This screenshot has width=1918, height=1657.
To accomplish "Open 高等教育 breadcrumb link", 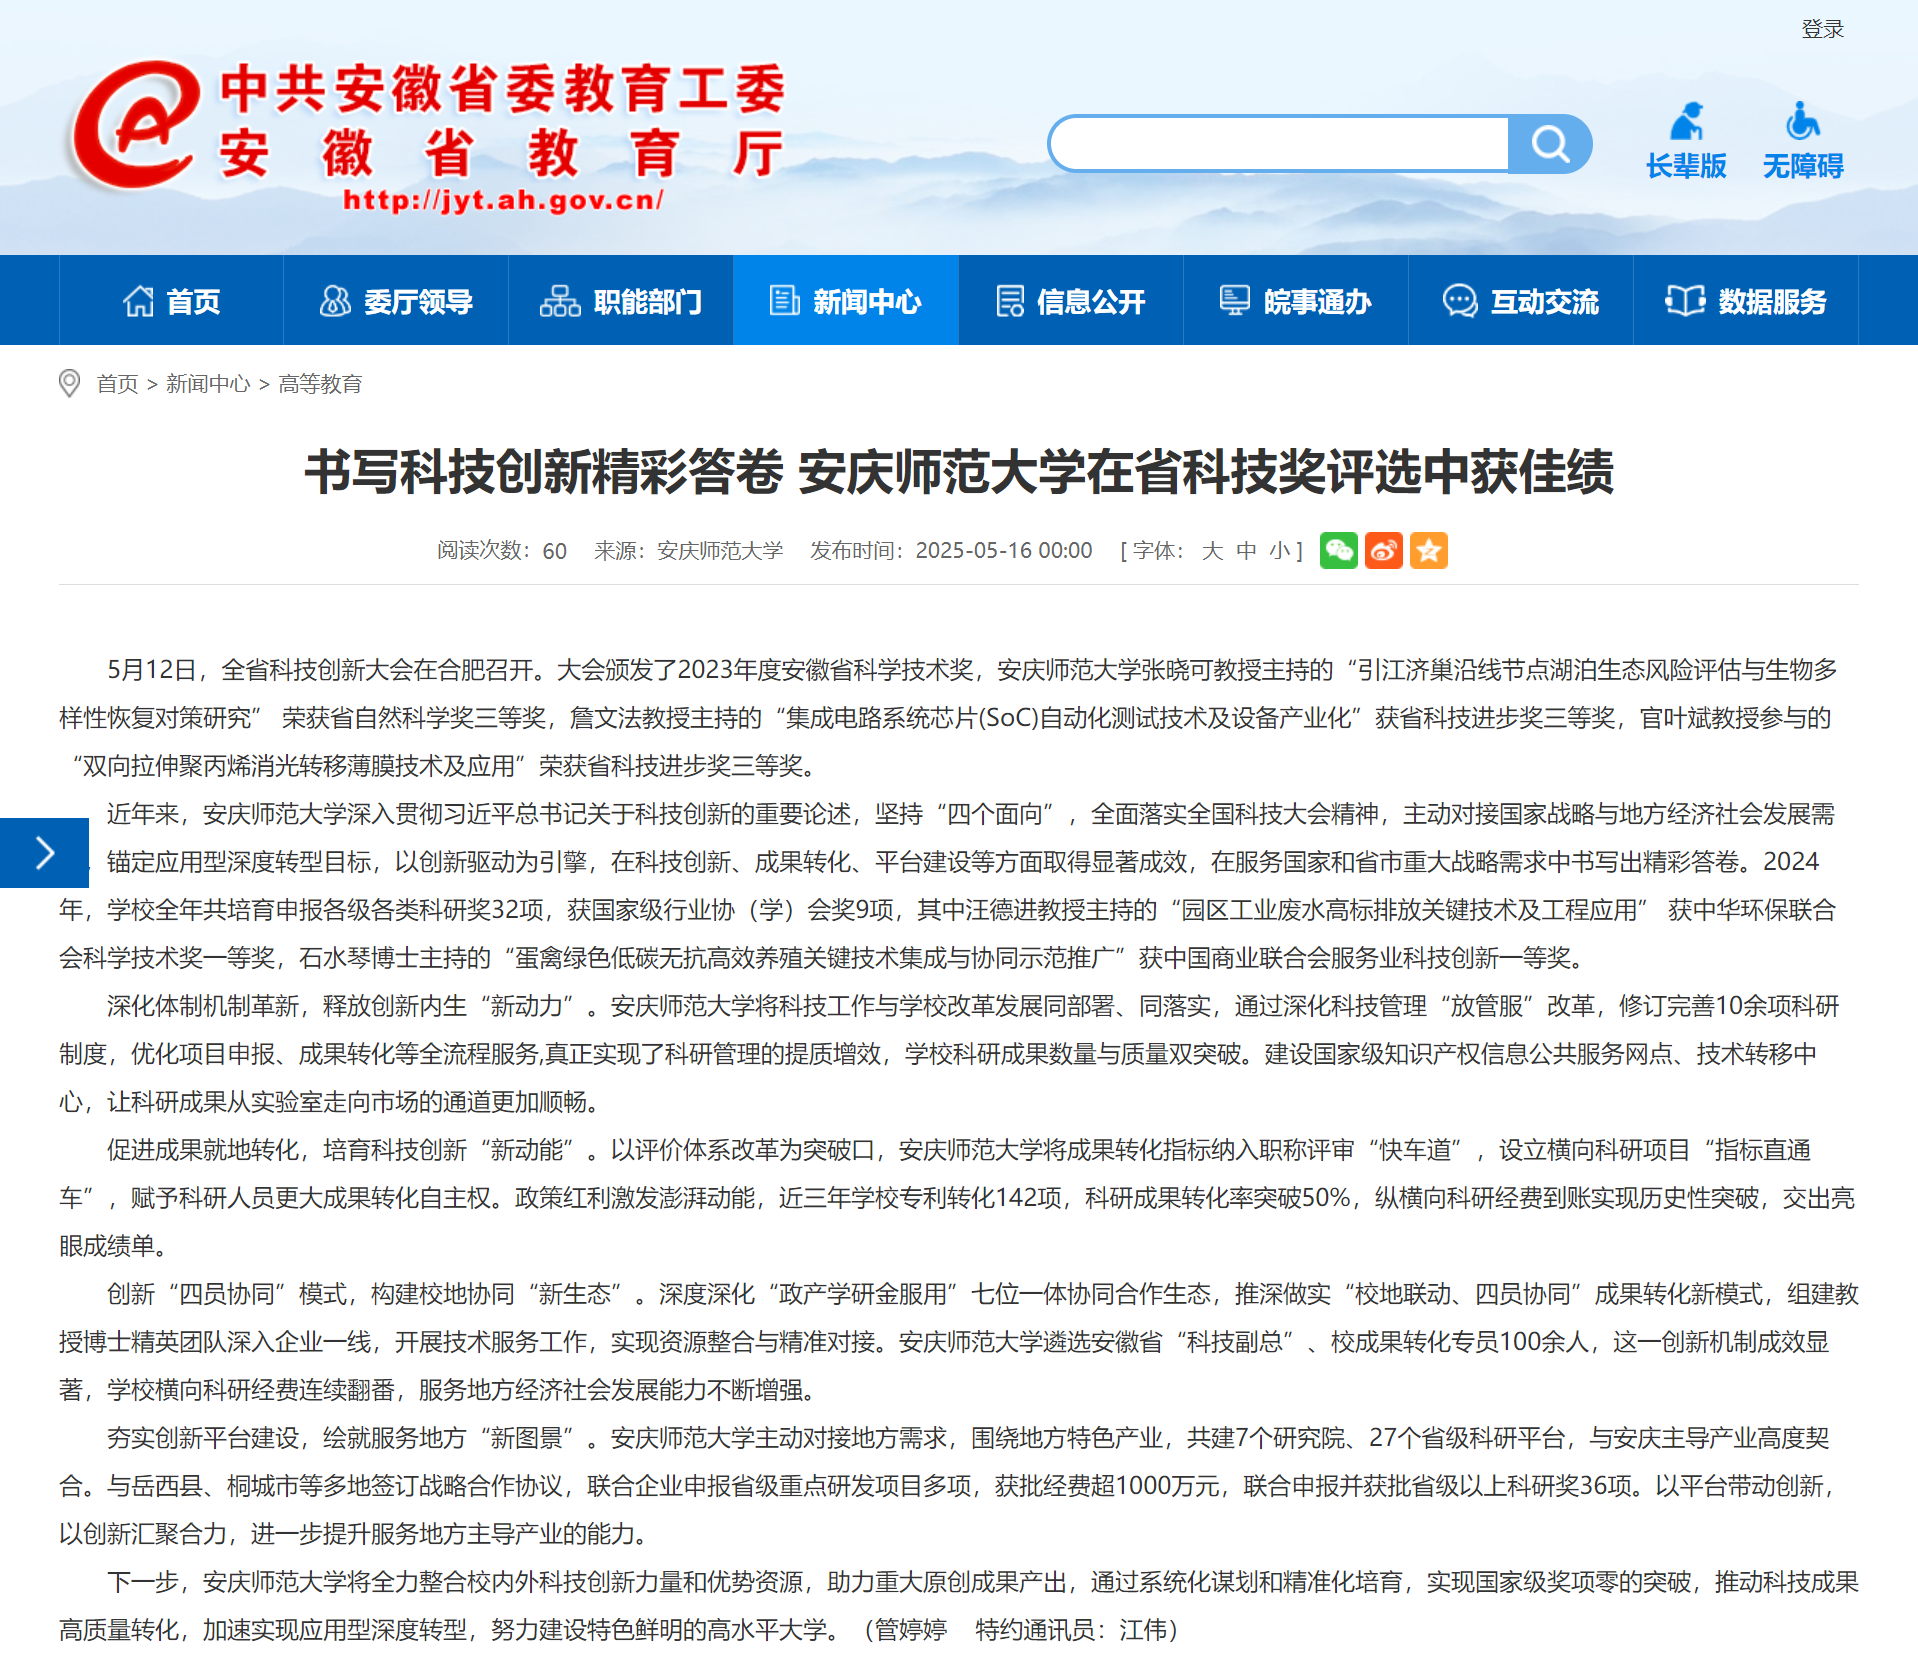I will [x=320, y=384].
